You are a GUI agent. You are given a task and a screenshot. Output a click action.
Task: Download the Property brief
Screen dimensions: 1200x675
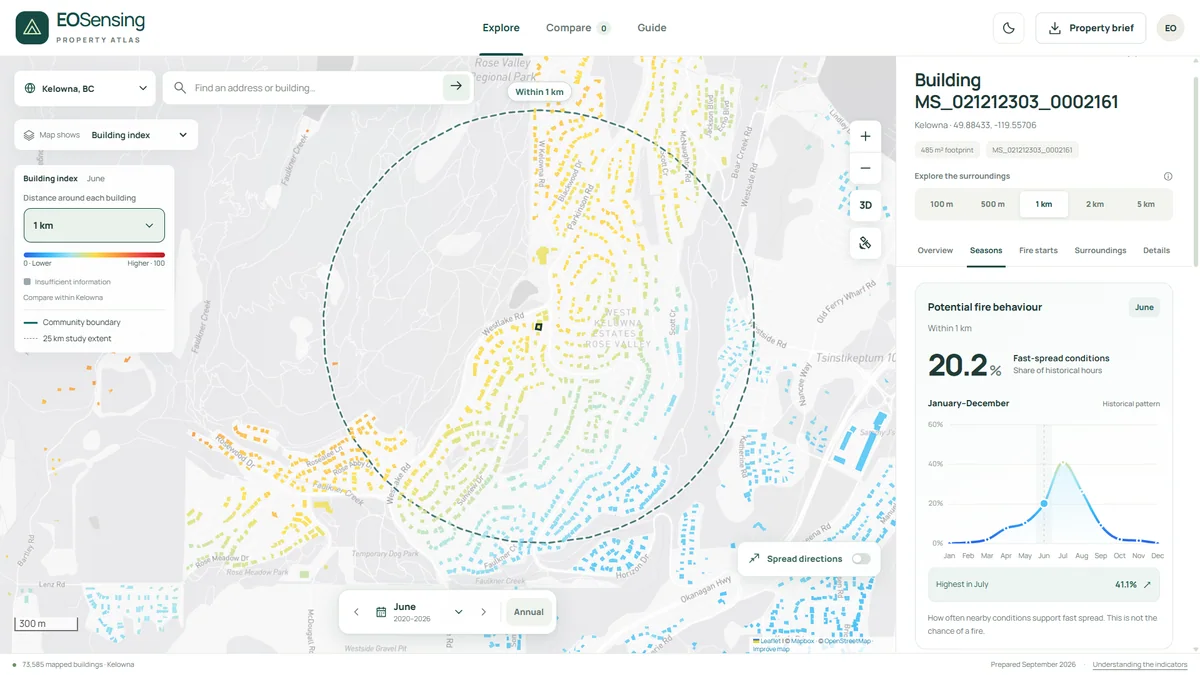(1090, 28)
